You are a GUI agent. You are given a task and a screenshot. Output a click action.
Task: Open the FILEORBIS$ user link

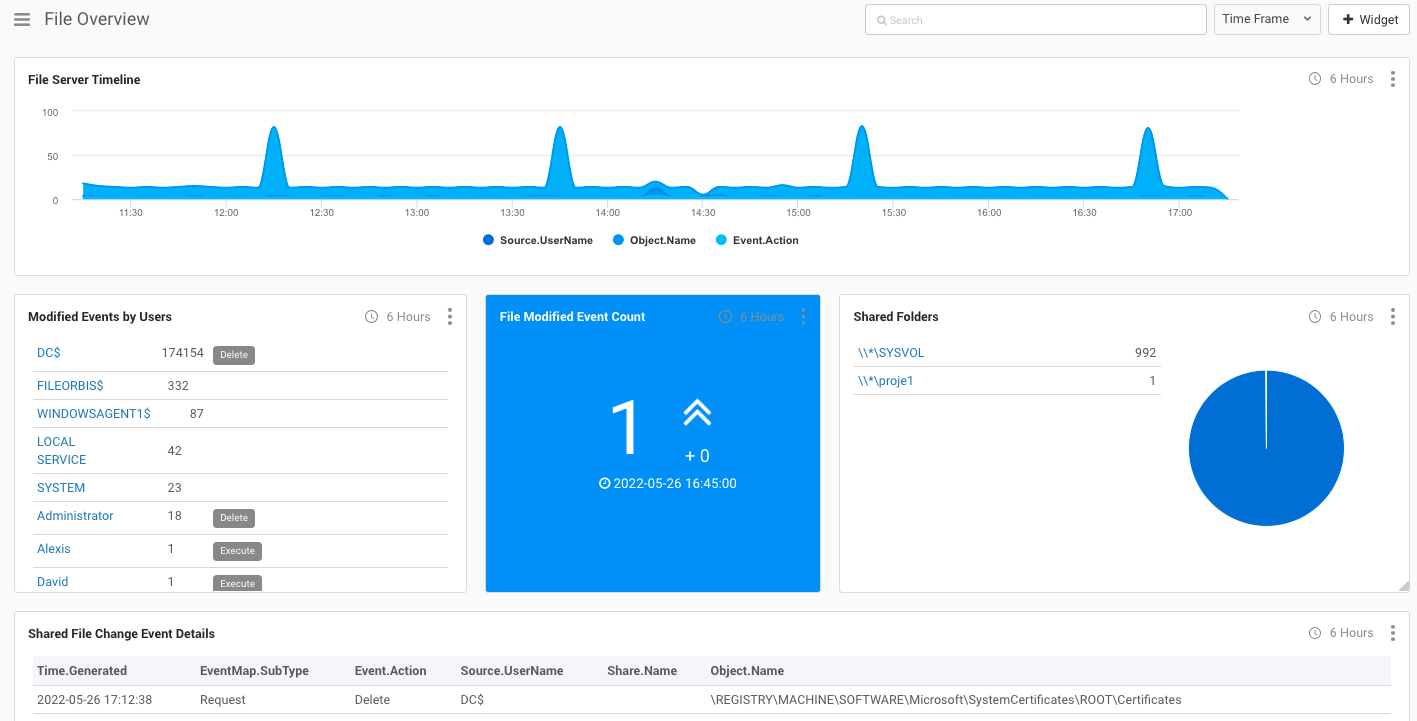pos(70,386)
